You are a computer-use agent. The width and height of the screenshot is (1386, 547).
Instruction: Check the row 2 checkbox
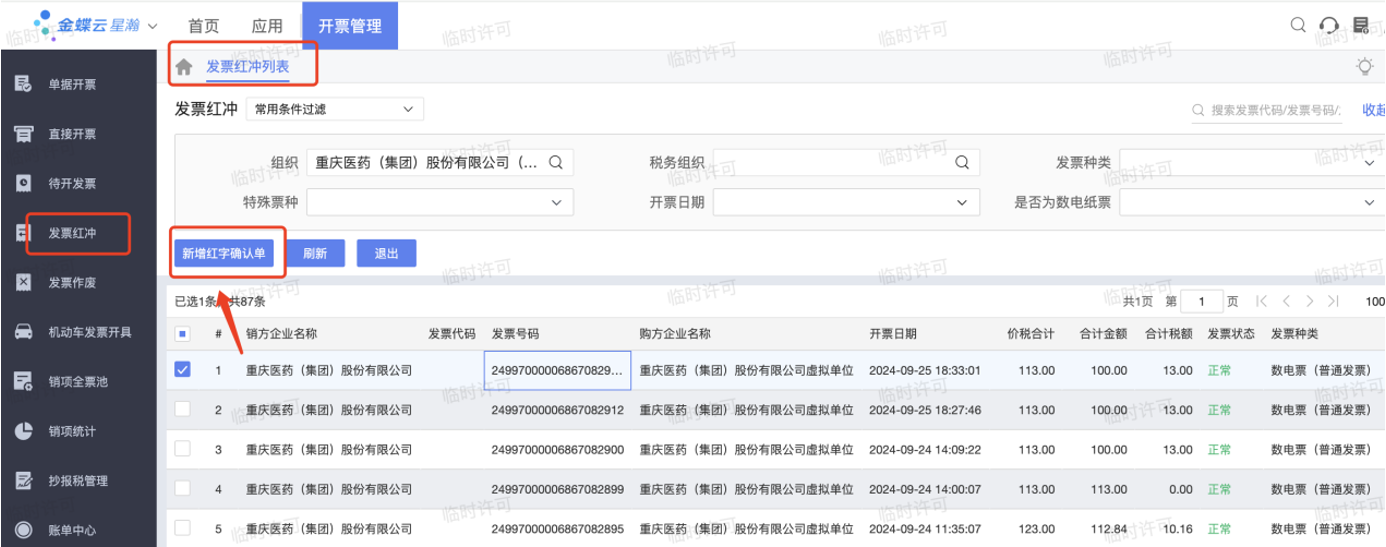coord(182,409)
